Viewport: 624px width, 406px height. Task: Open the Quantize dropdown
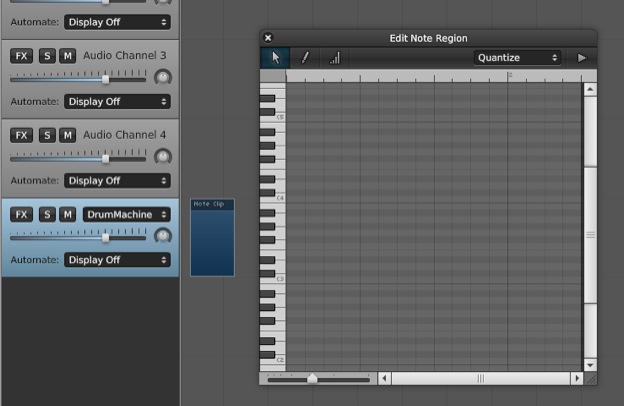click(517, 58)
